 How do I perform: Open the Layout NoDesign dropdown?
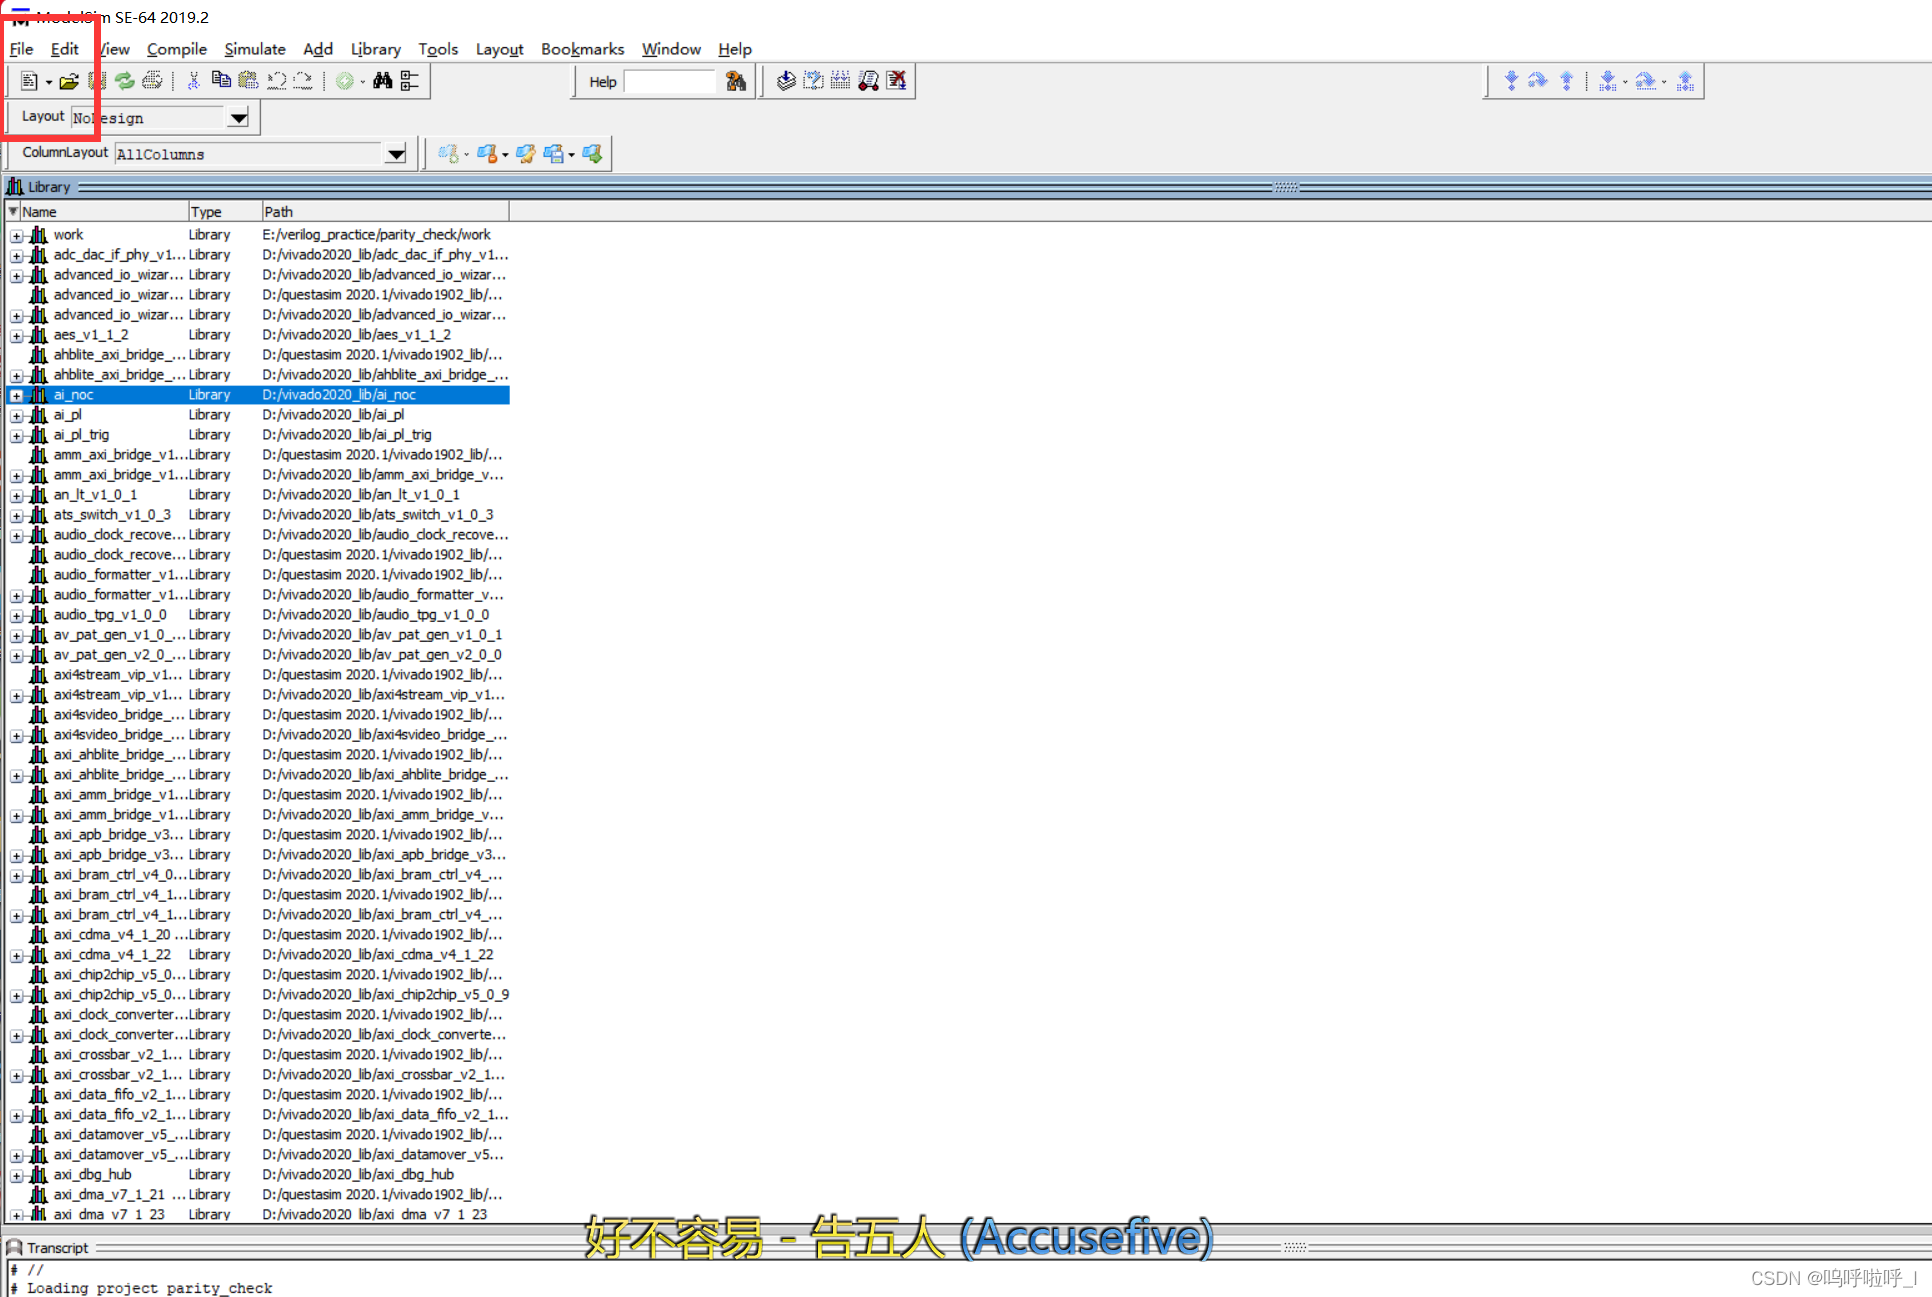point(238,118)
